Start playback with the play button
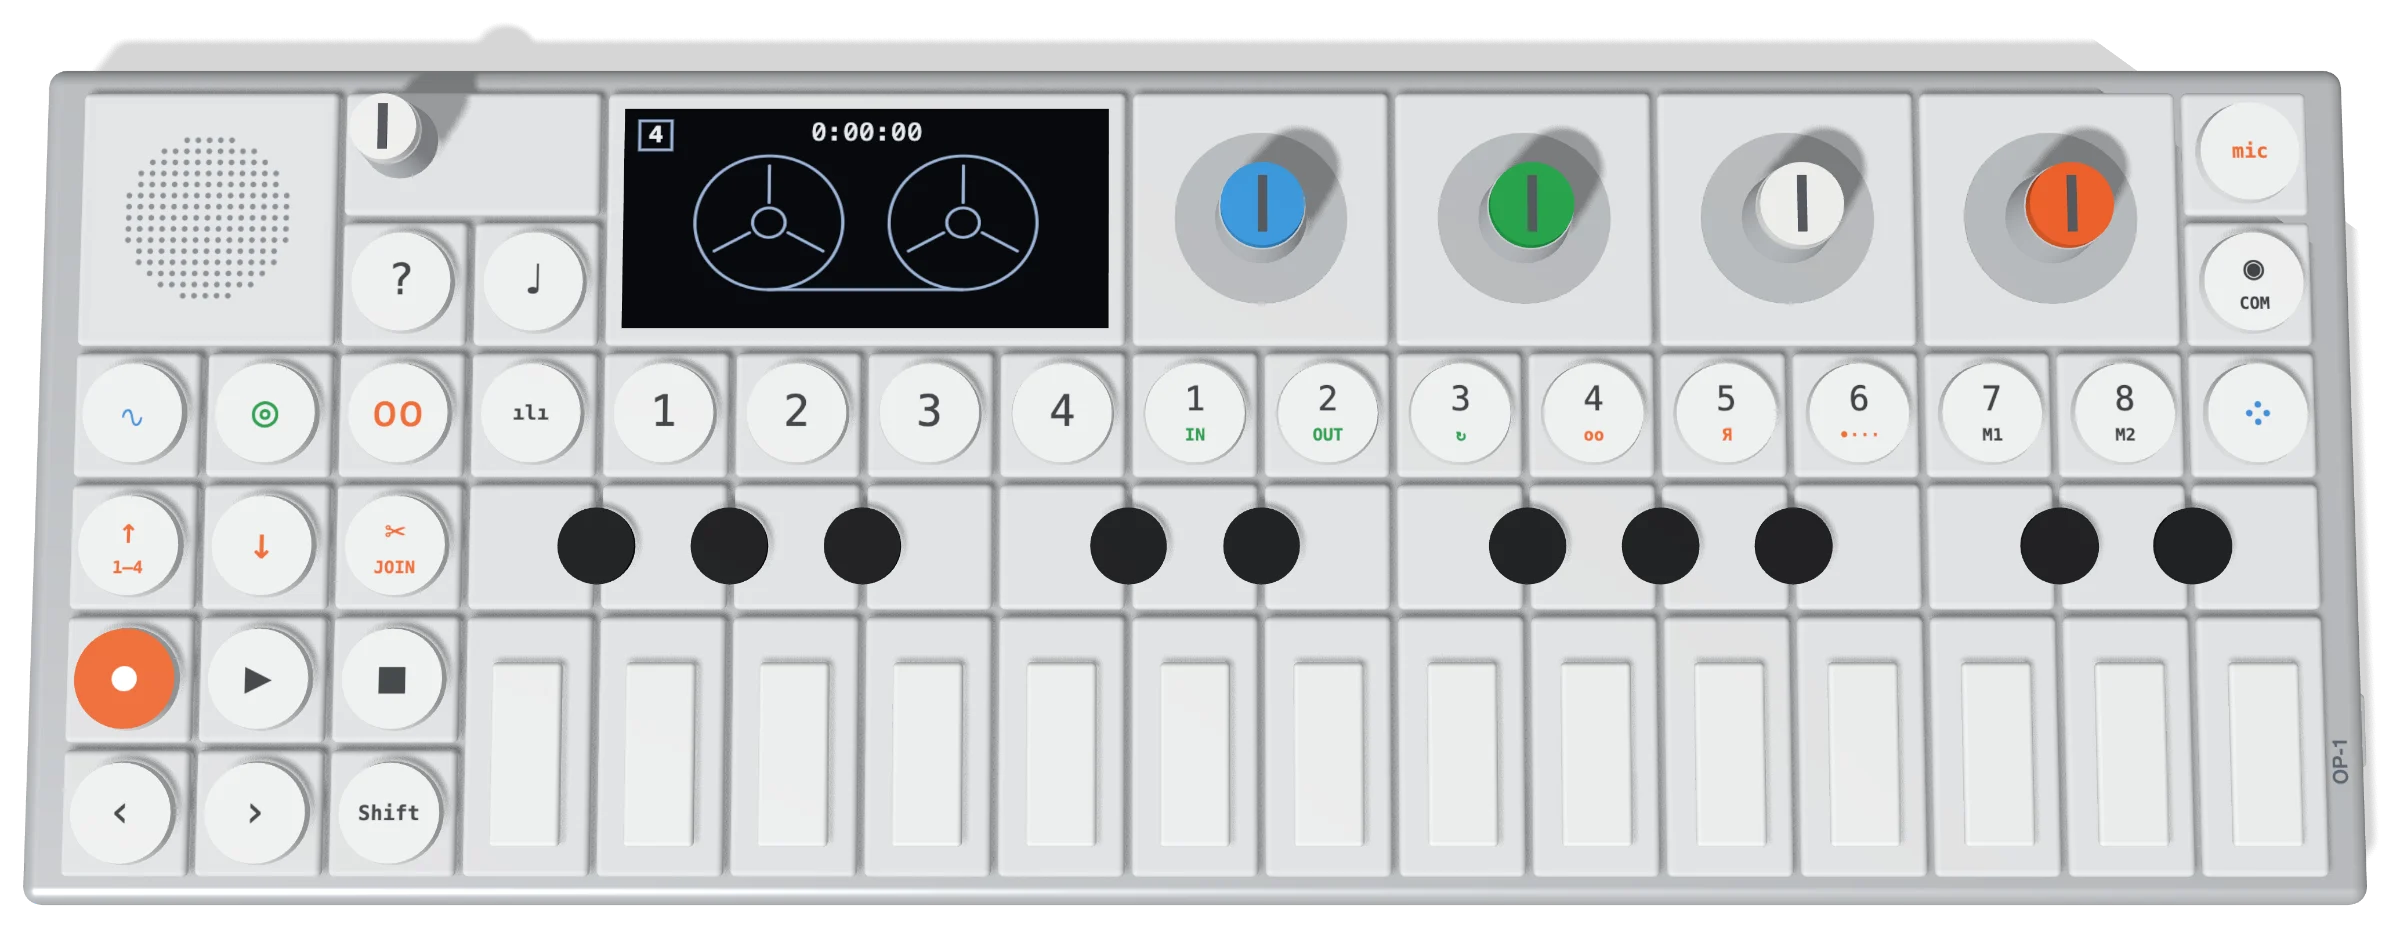Image resolution: width=2400 pixels, height=928 pixels. tap(258, 680)
